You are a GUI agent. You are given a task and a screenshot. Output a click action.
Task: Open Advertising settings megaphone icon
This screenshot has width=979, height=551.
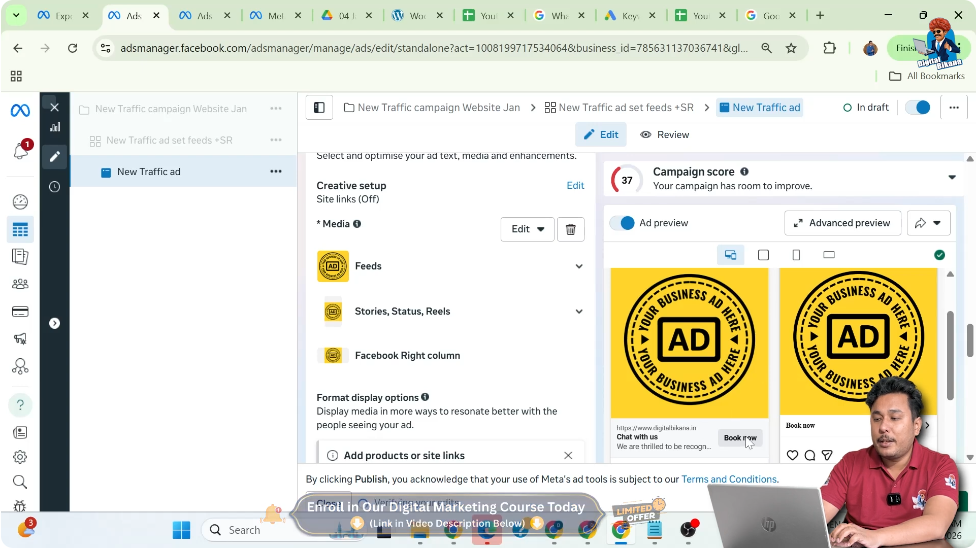click(20, 339)
